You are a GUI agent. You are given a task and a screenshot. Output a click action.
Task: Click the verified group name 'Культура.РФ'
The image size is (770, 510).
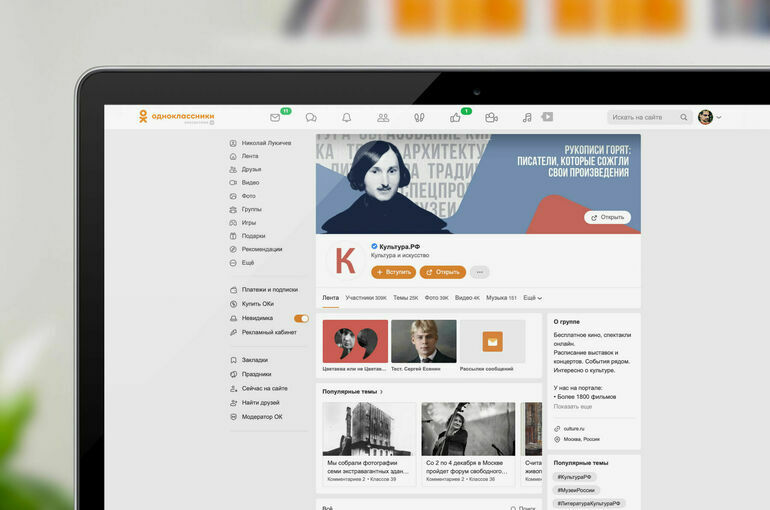point(399,247)
